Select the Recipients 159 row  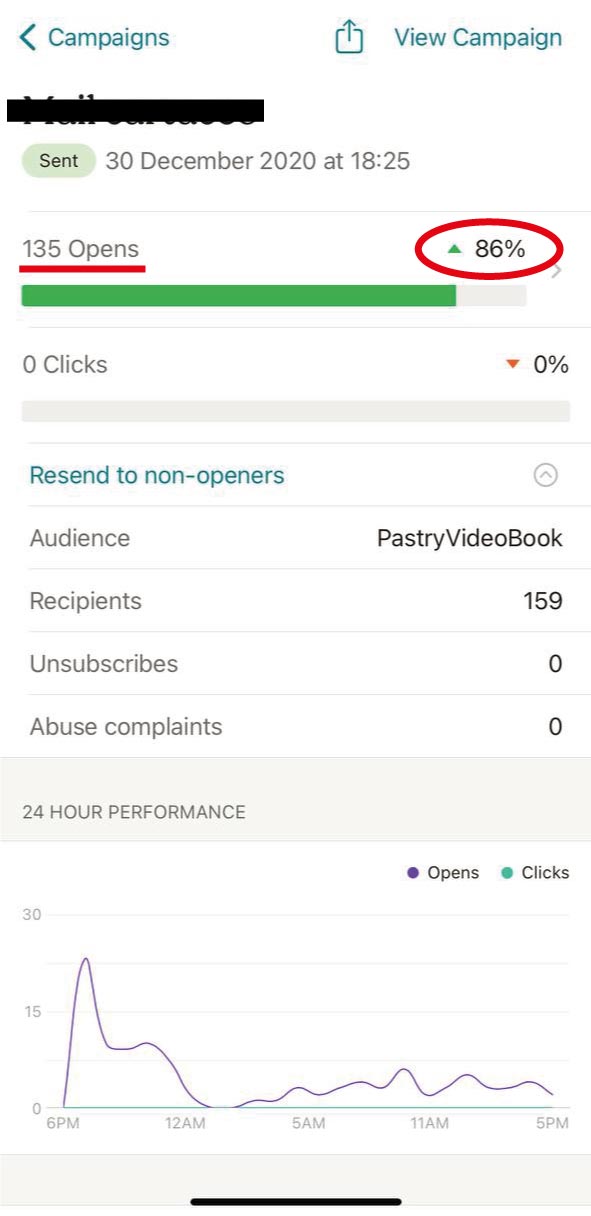tap(296, 601)
